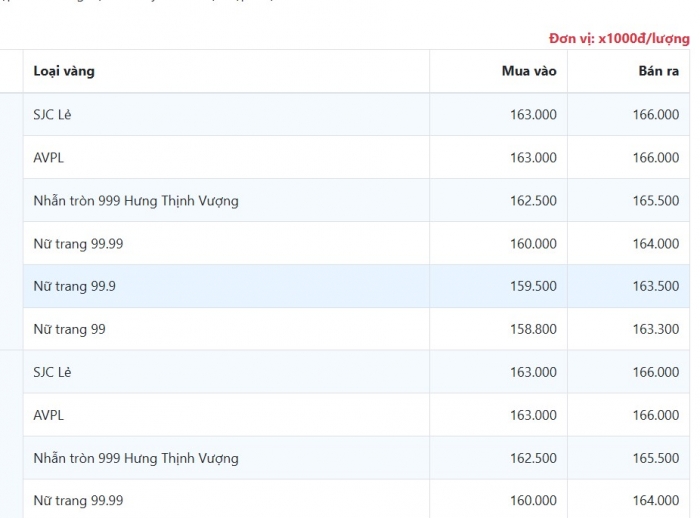Click the 159.500 buy price cell
Image resolution: width=700 pixels, height=518 pixels.
click(x=533, y=286)
